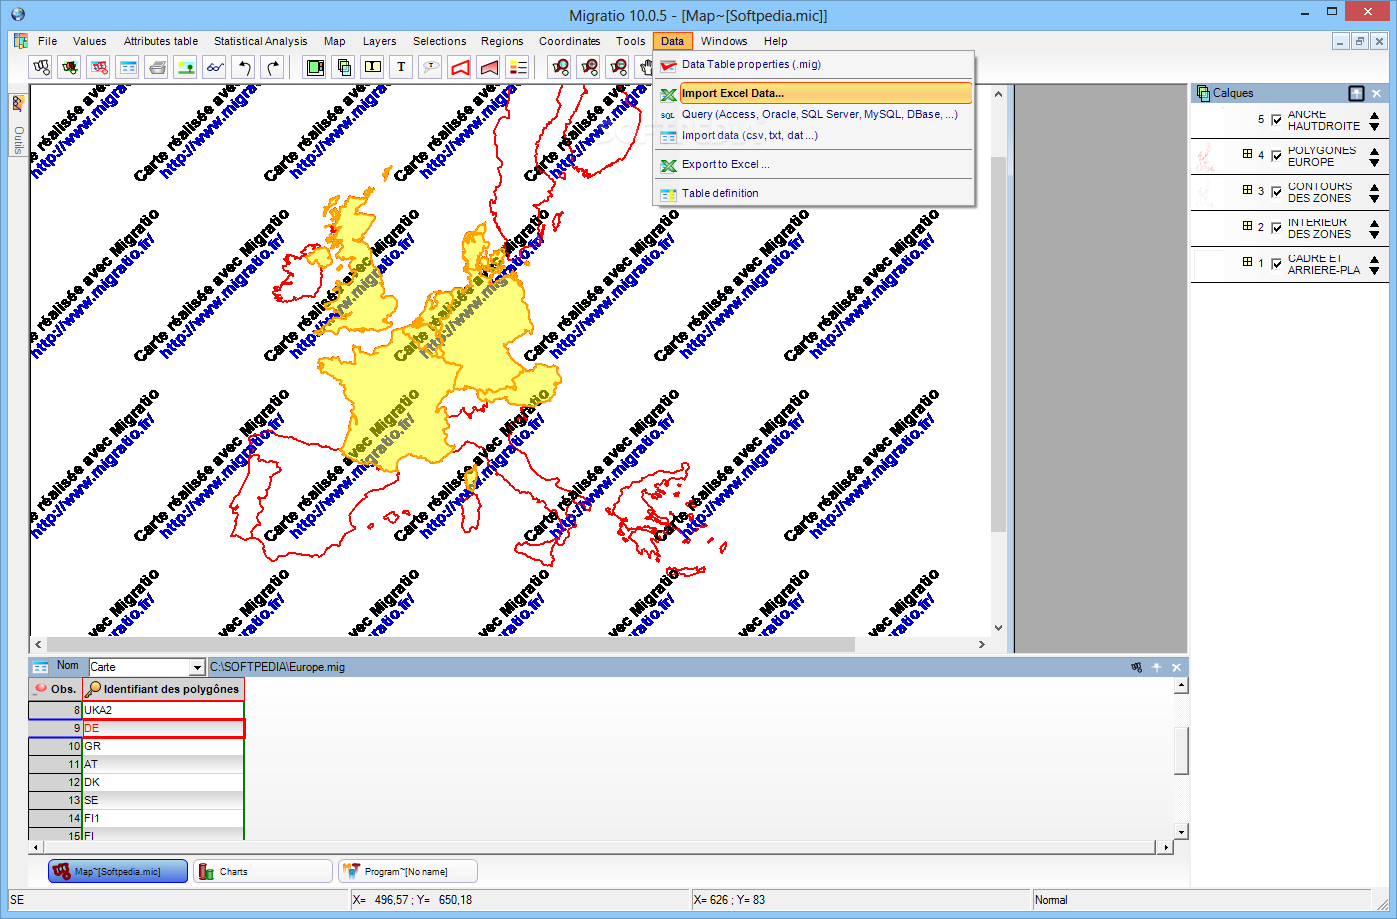Image resolution: width=1397 pixels, height=919 pixels.
Task: Click the attributes table toolbar icon
Action: point(128,67)
